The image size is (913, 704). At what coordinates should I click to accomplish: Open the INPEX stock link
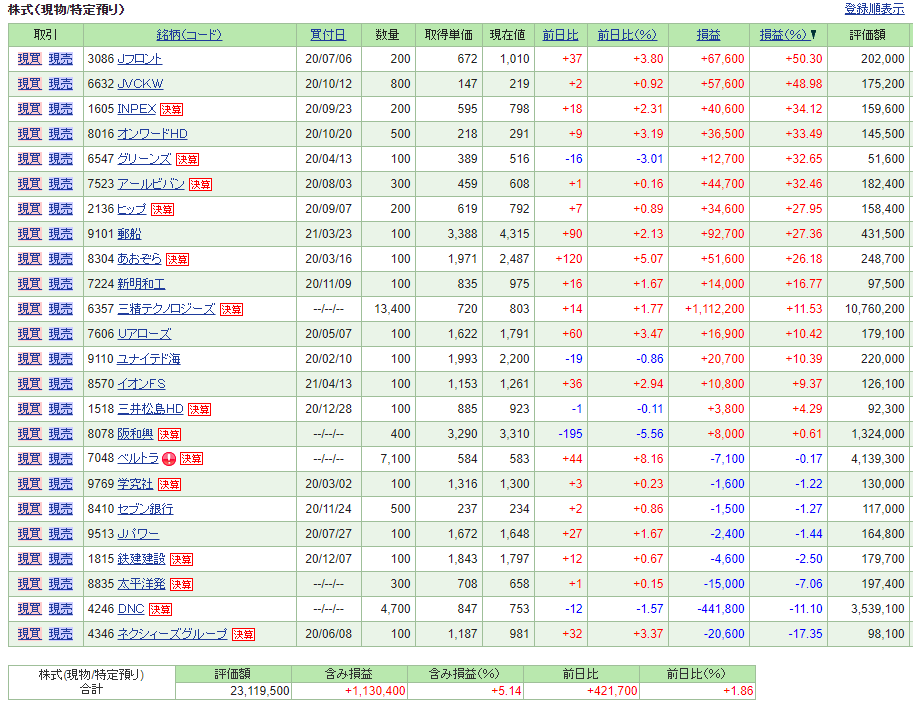click(x=137, y=109)
